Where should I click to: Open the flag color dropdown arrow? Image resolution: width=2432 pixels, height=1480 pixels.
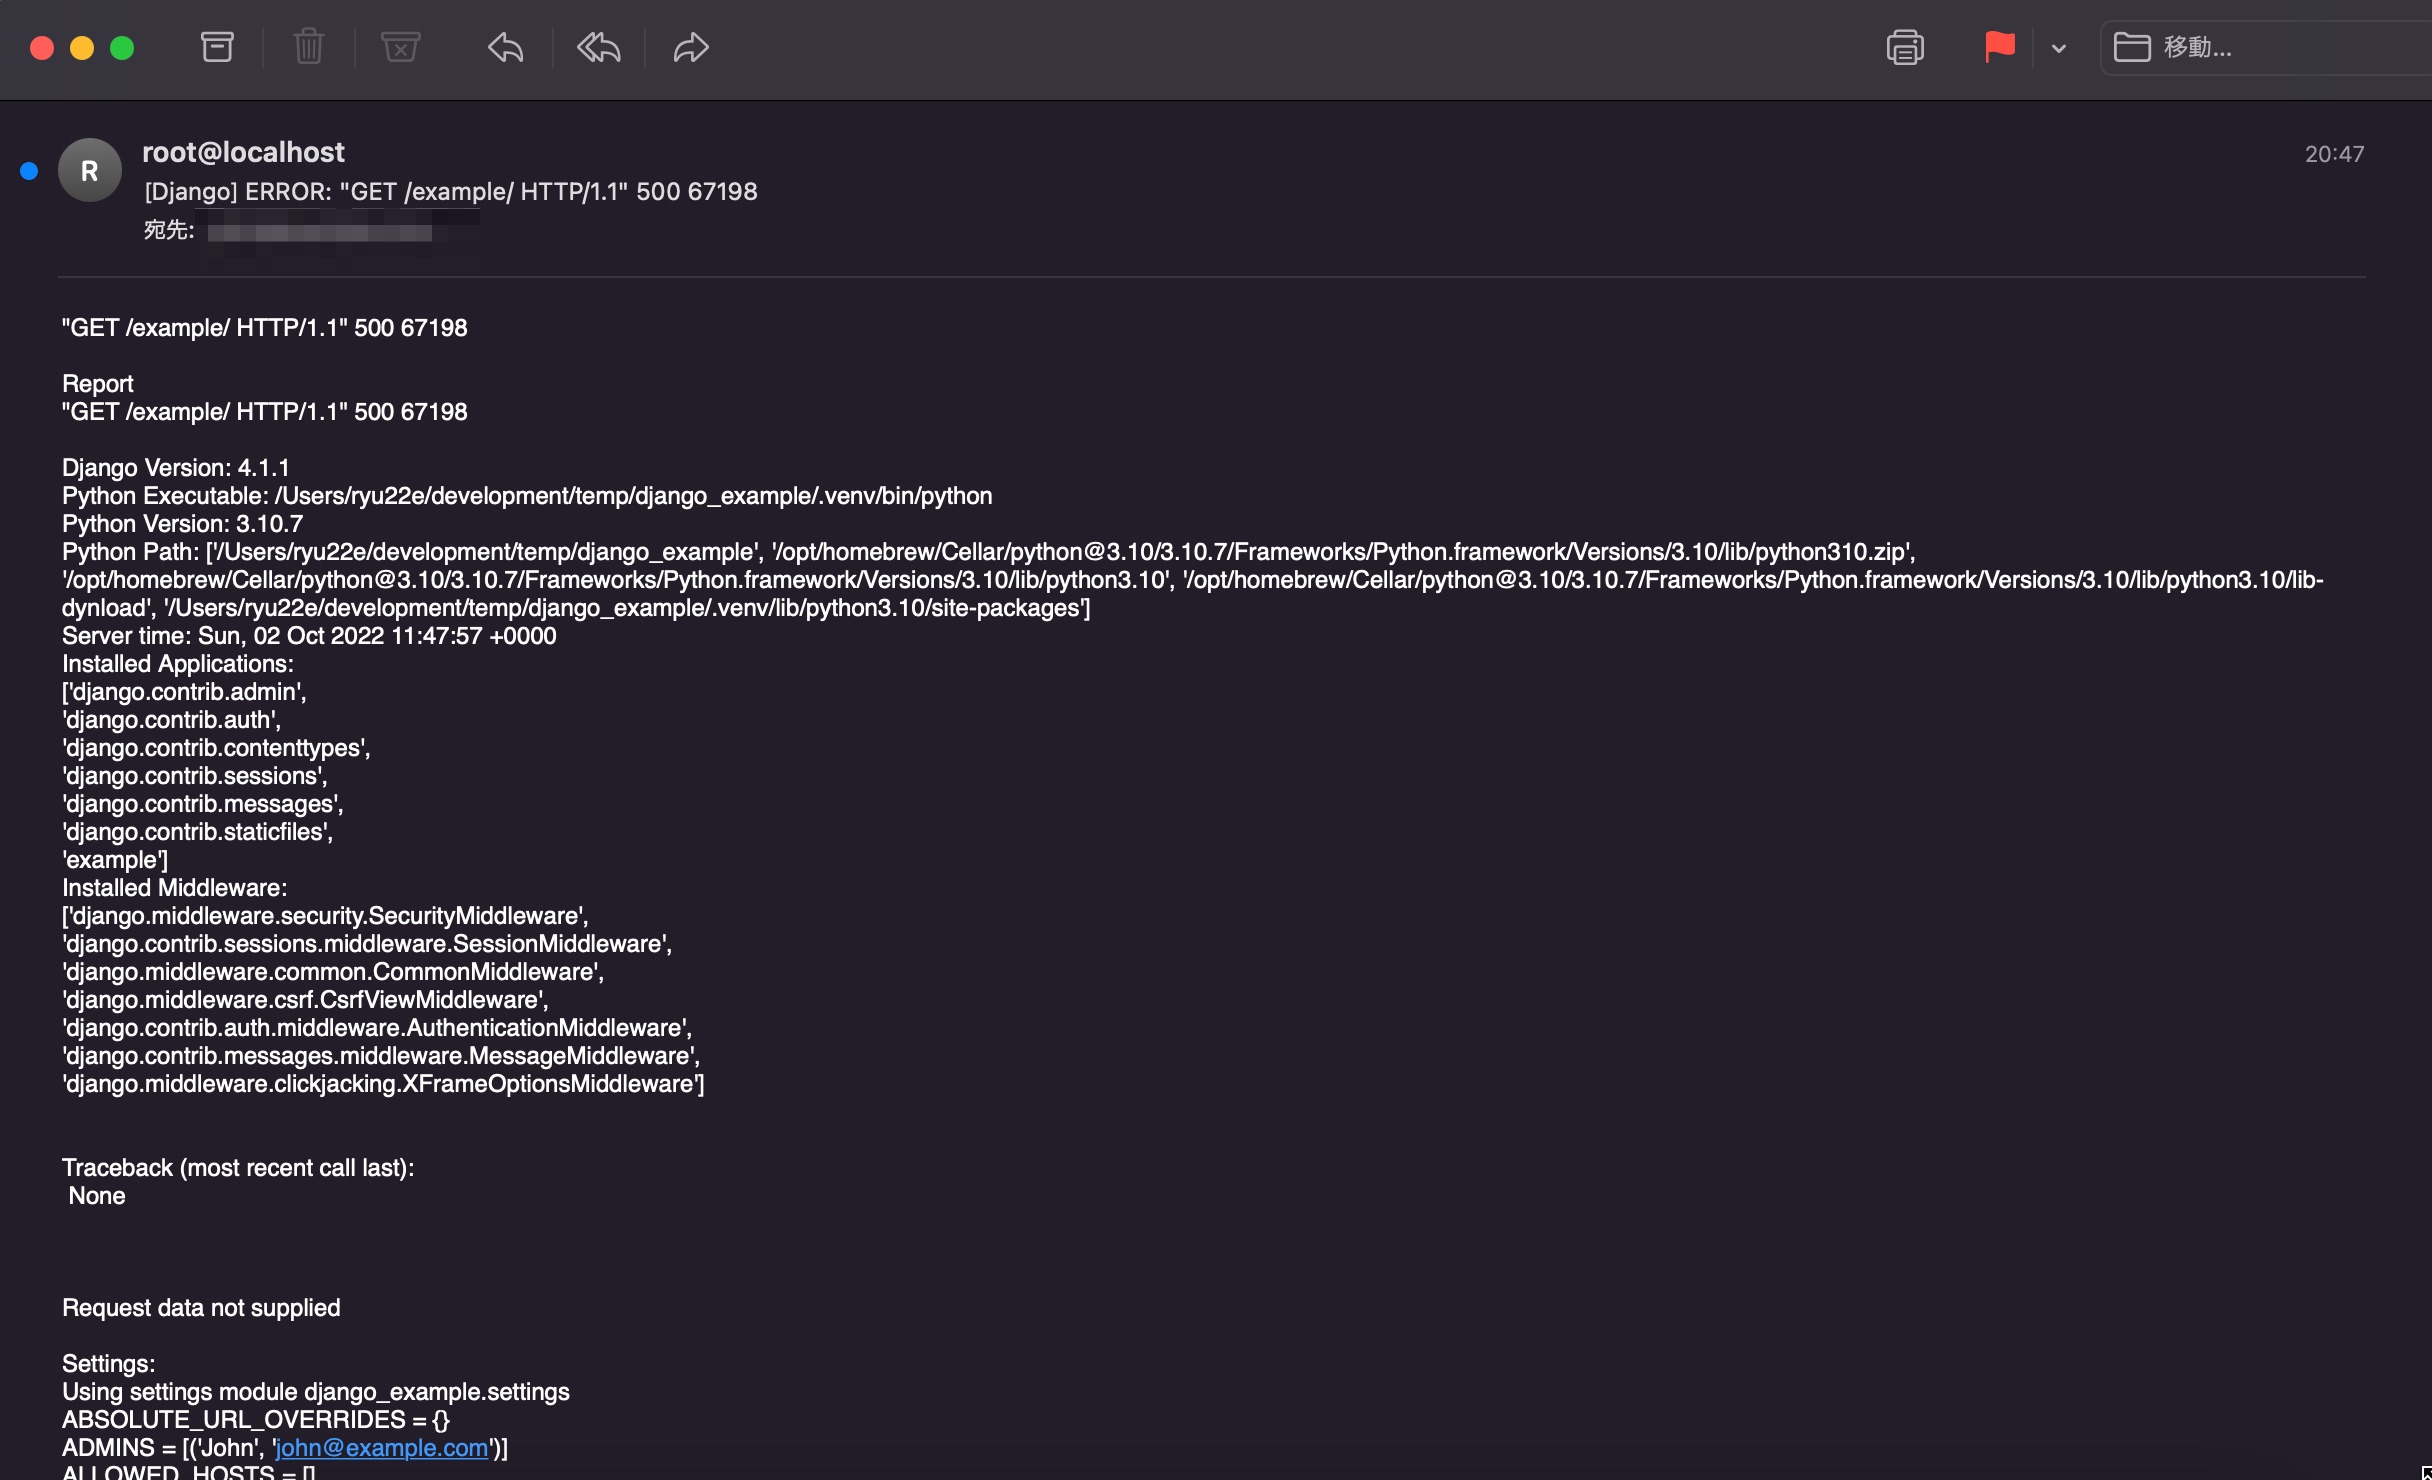pyautogui.click(x=2059, y=48)
